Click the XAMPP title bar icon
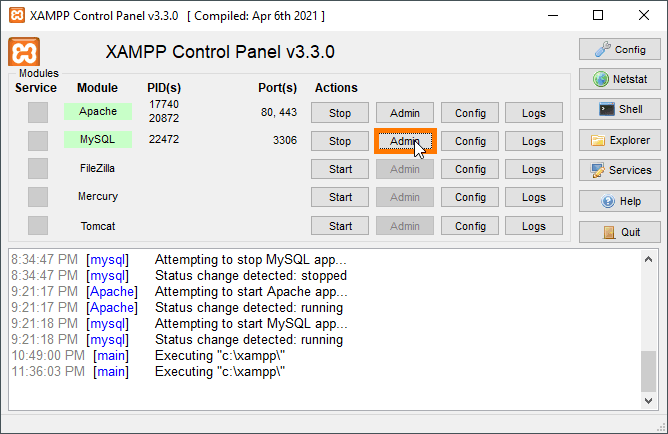 coord(17,16)
